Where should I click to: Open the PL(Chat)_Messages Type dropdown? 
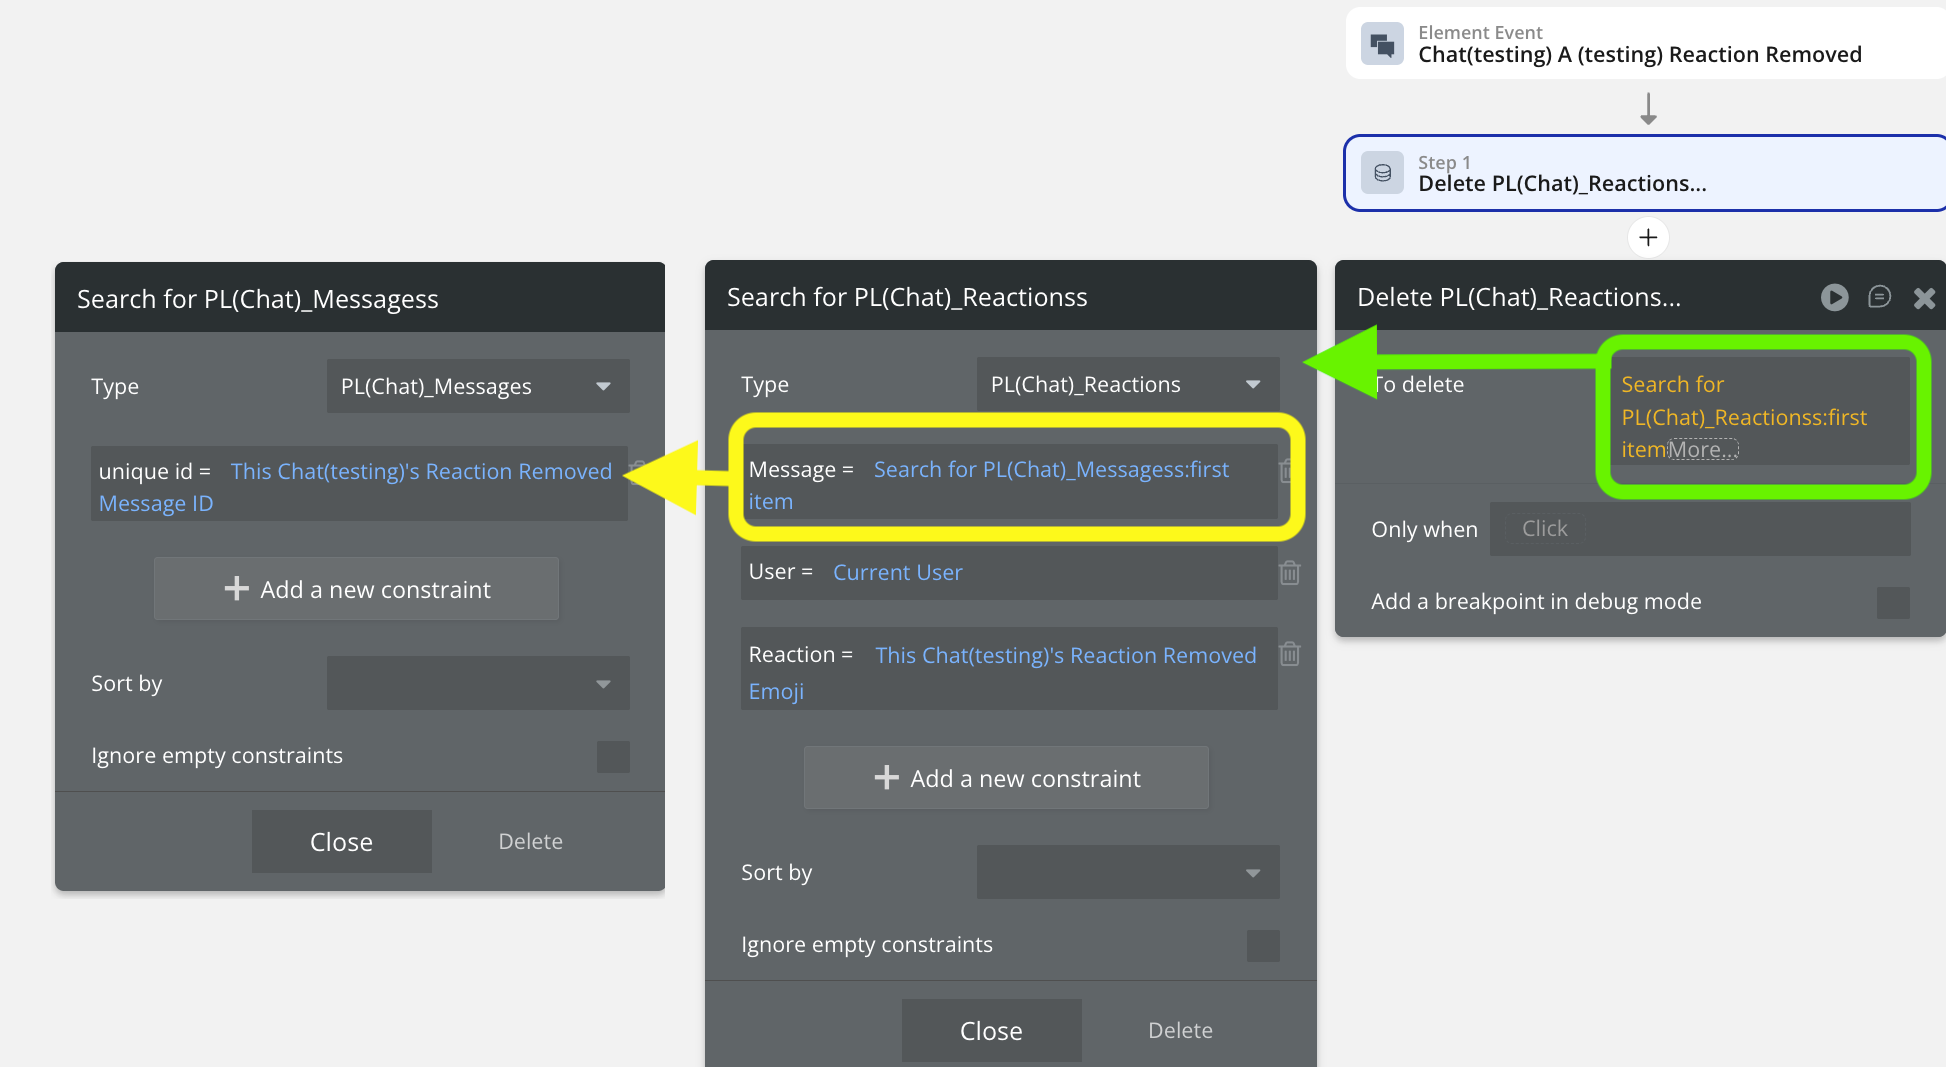click(478, 386)
